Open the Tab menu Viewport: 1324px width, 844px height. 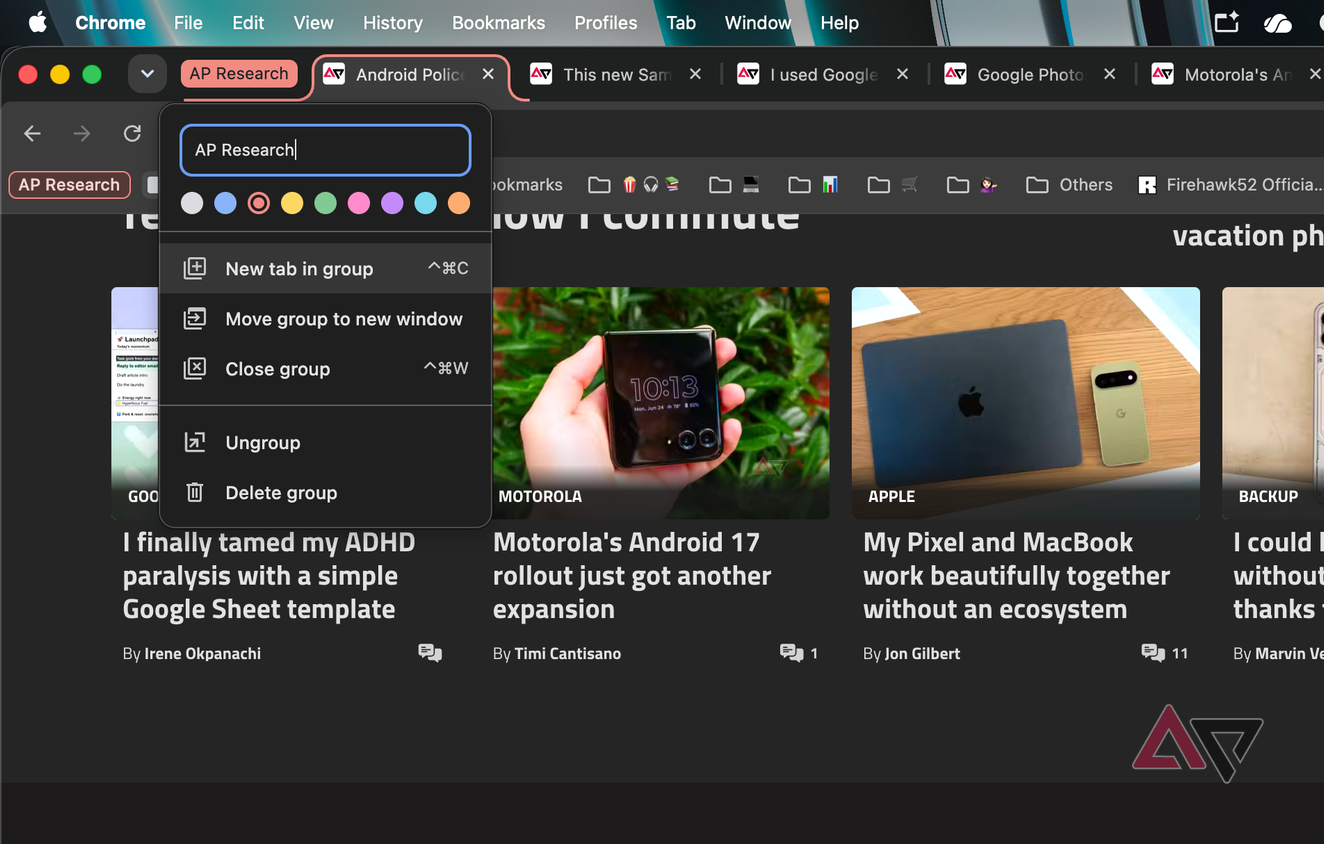[x=681, y=22]
